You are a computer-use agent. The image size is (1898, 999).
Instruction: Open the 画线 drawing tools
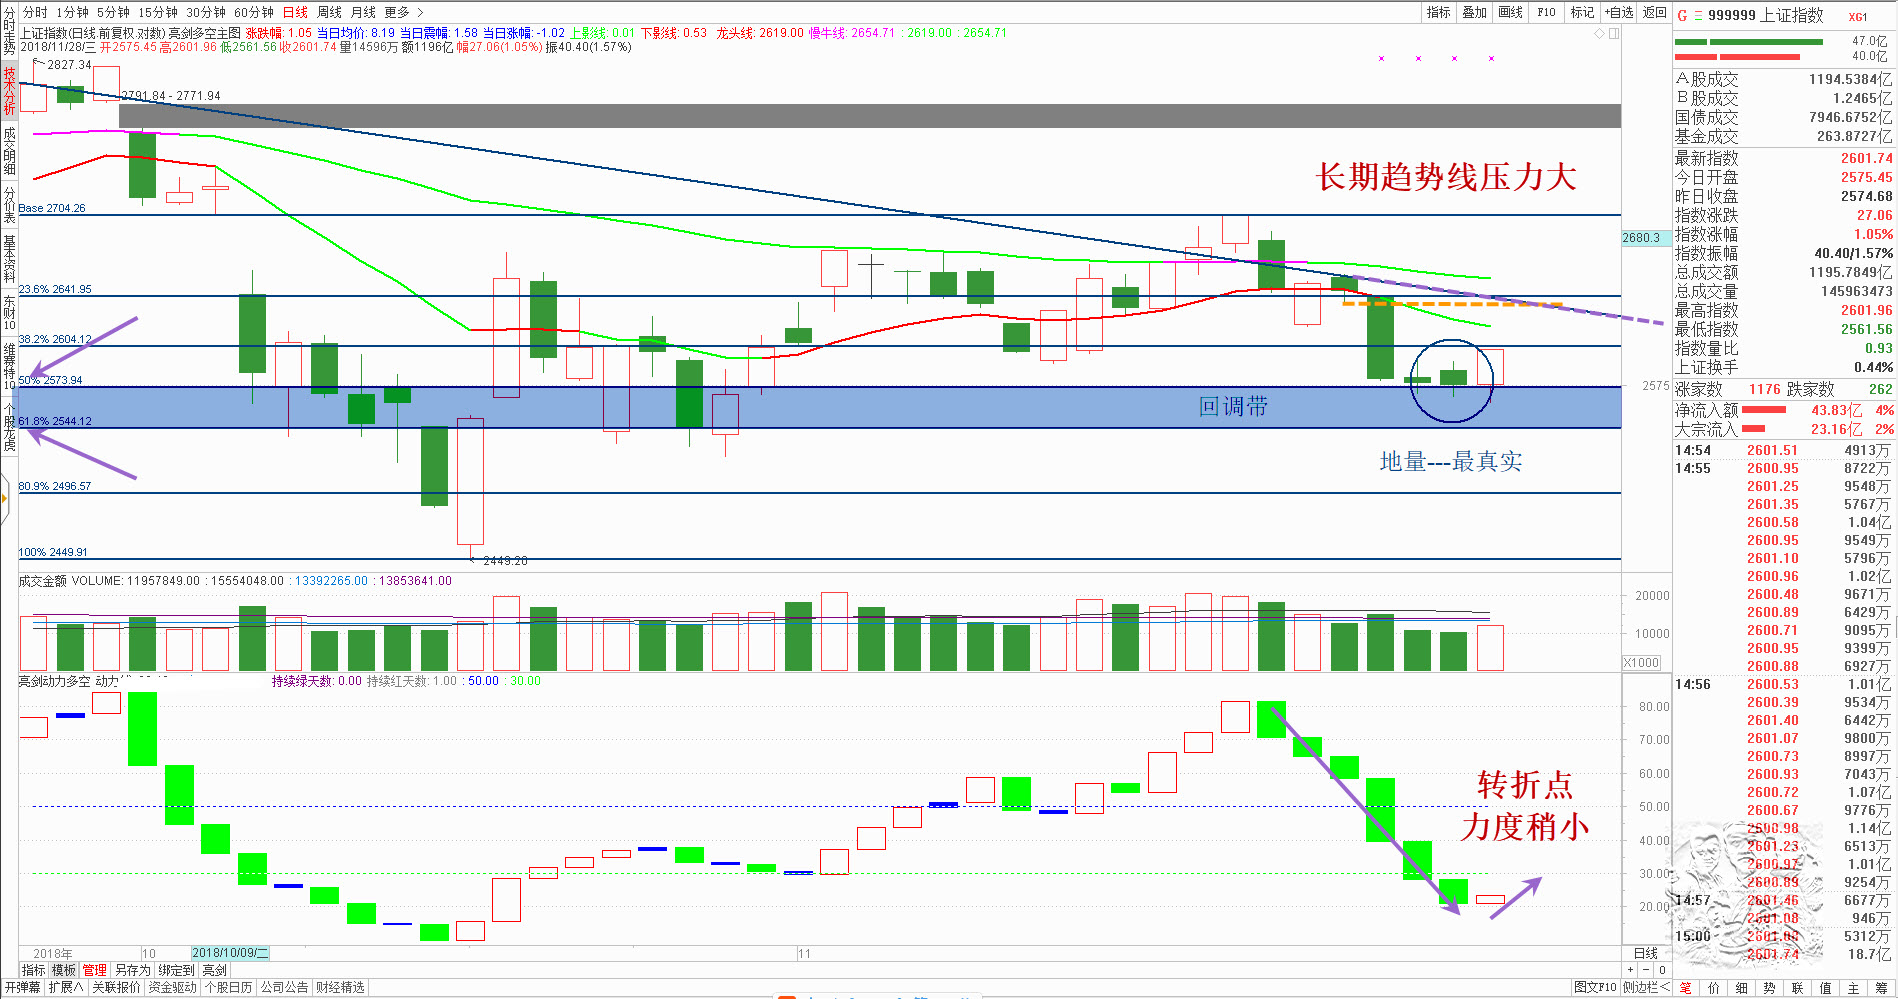point(1511,12)
